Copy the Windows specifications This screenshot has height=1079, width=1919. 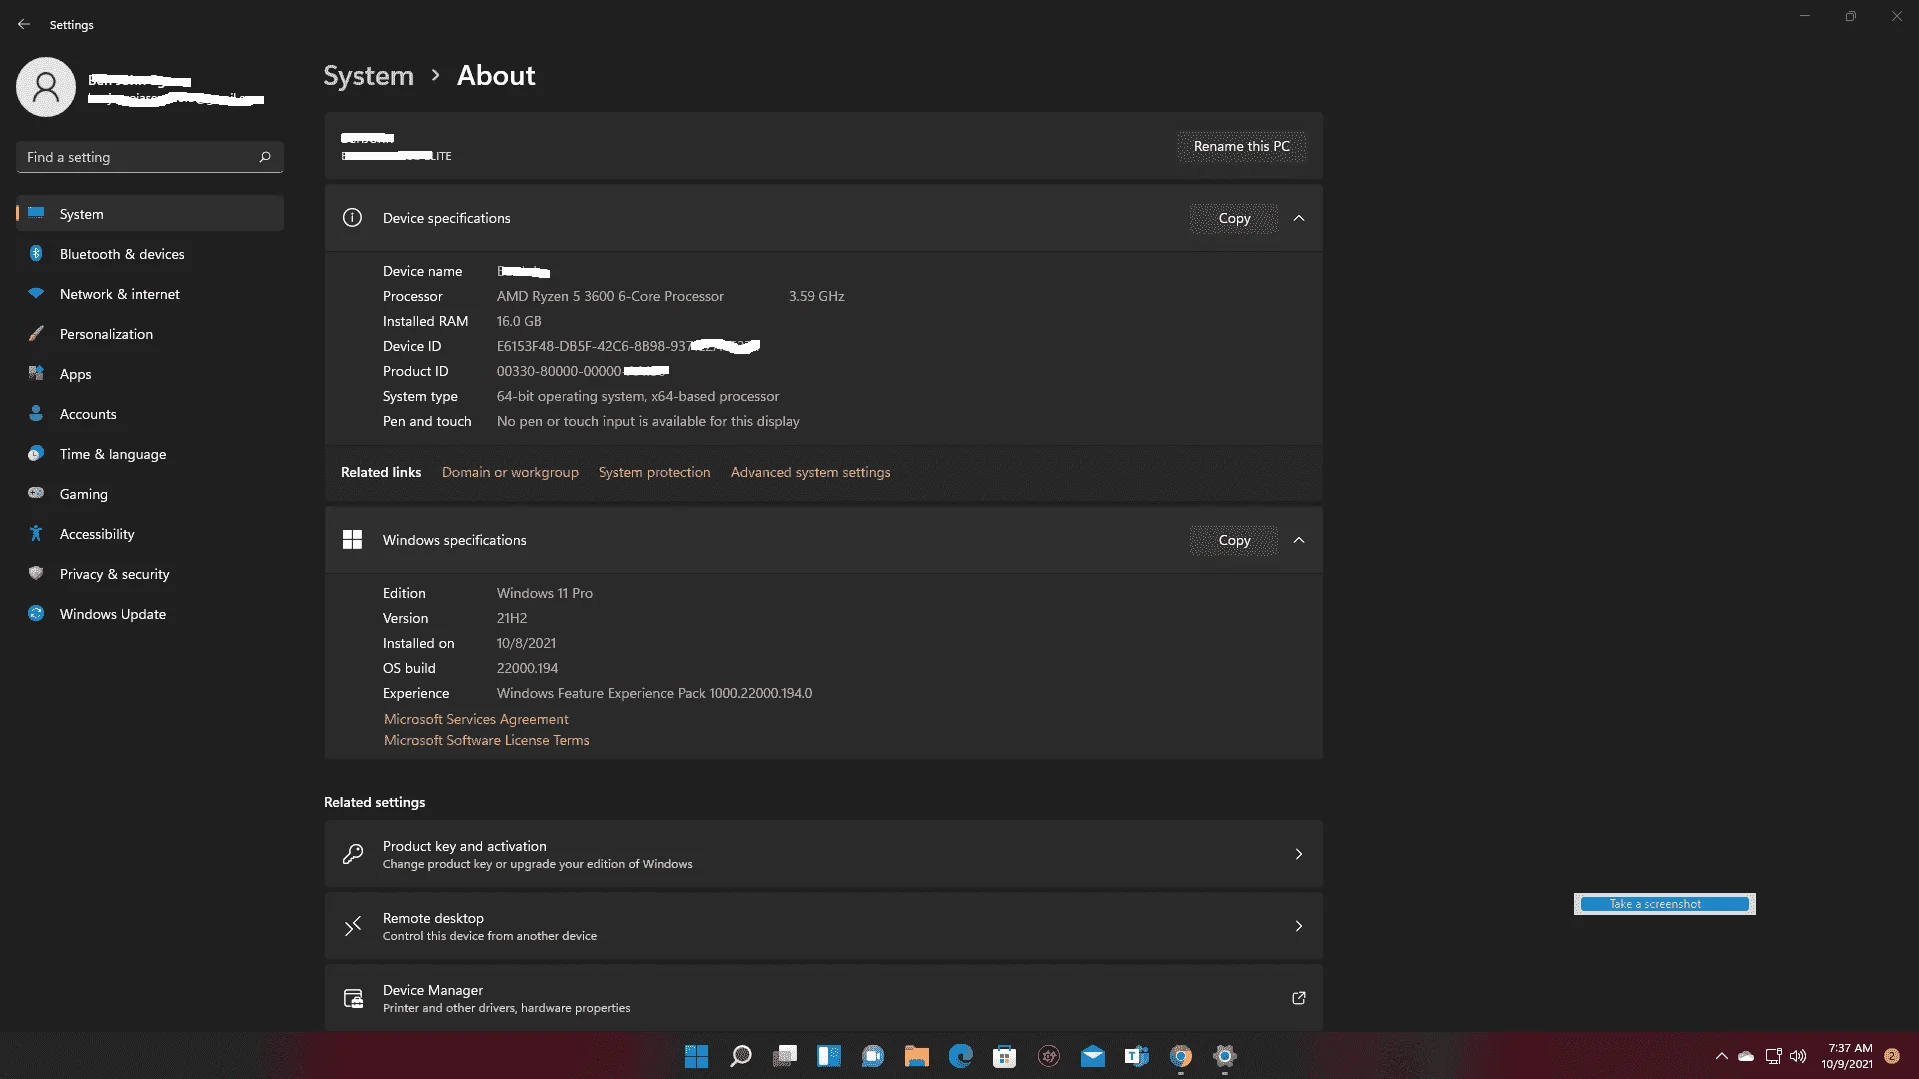pos(1234,540)
